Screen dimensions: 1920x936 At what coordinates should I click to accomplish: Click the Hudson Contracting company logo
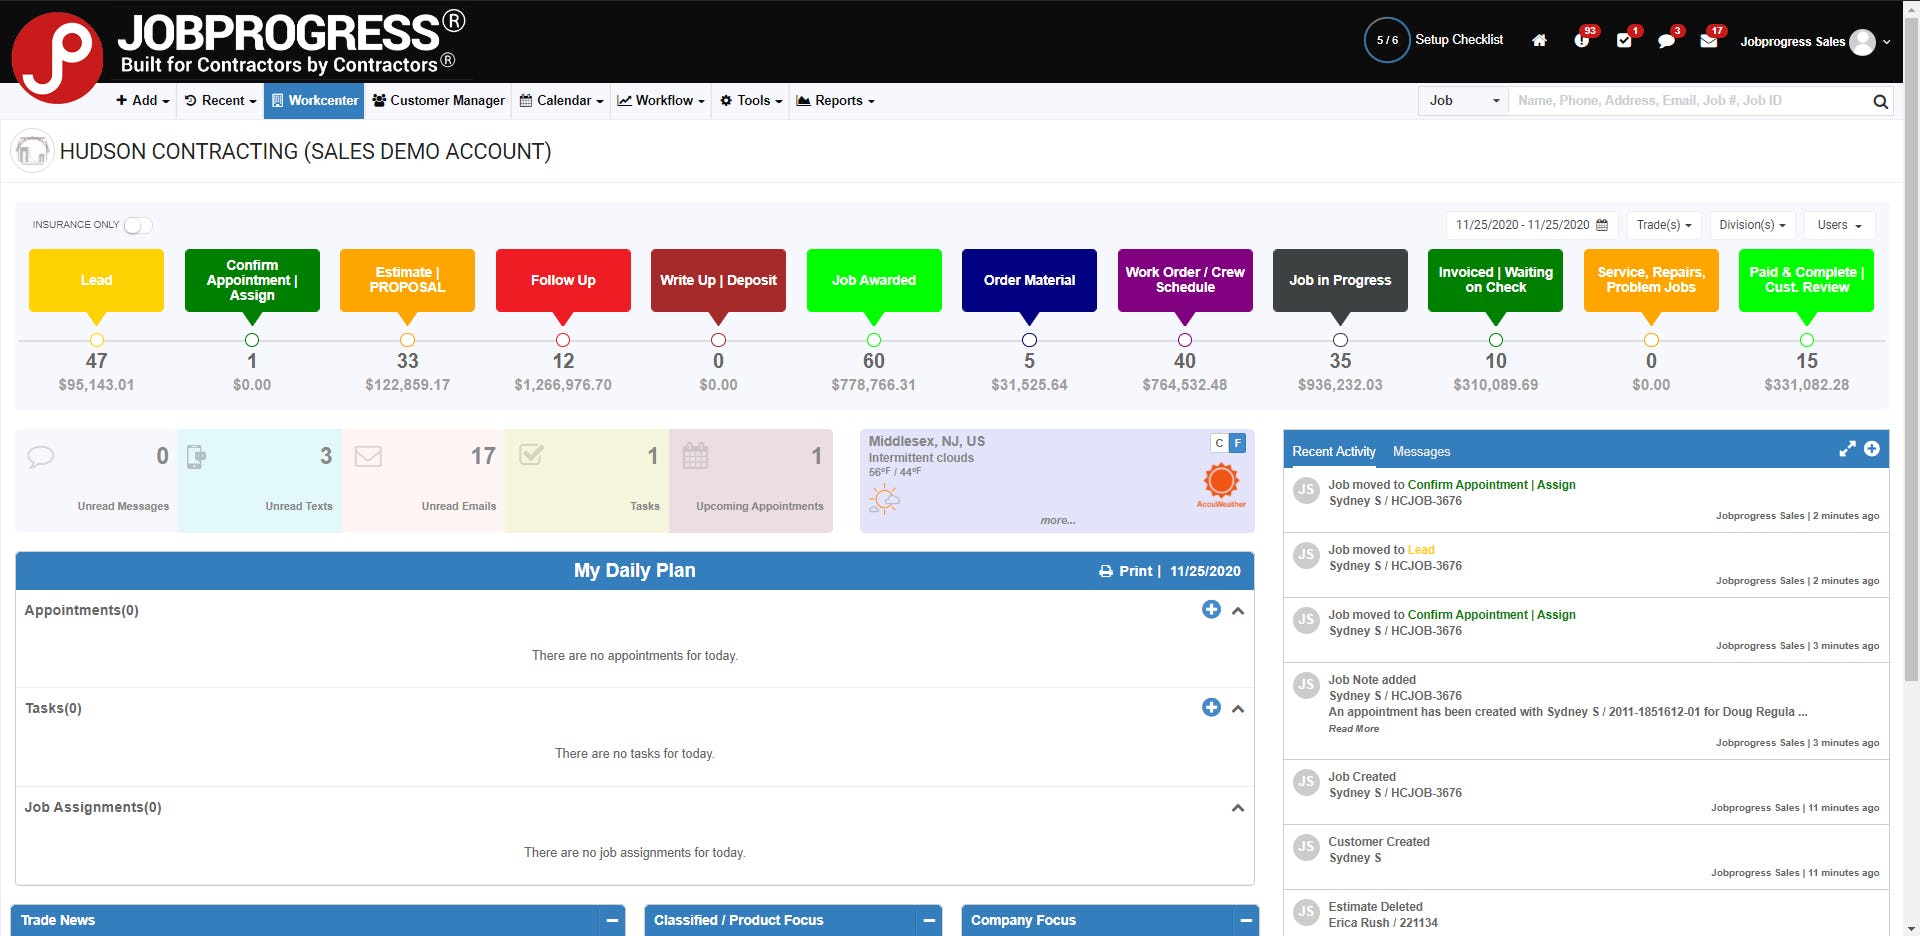coord(32,151)
